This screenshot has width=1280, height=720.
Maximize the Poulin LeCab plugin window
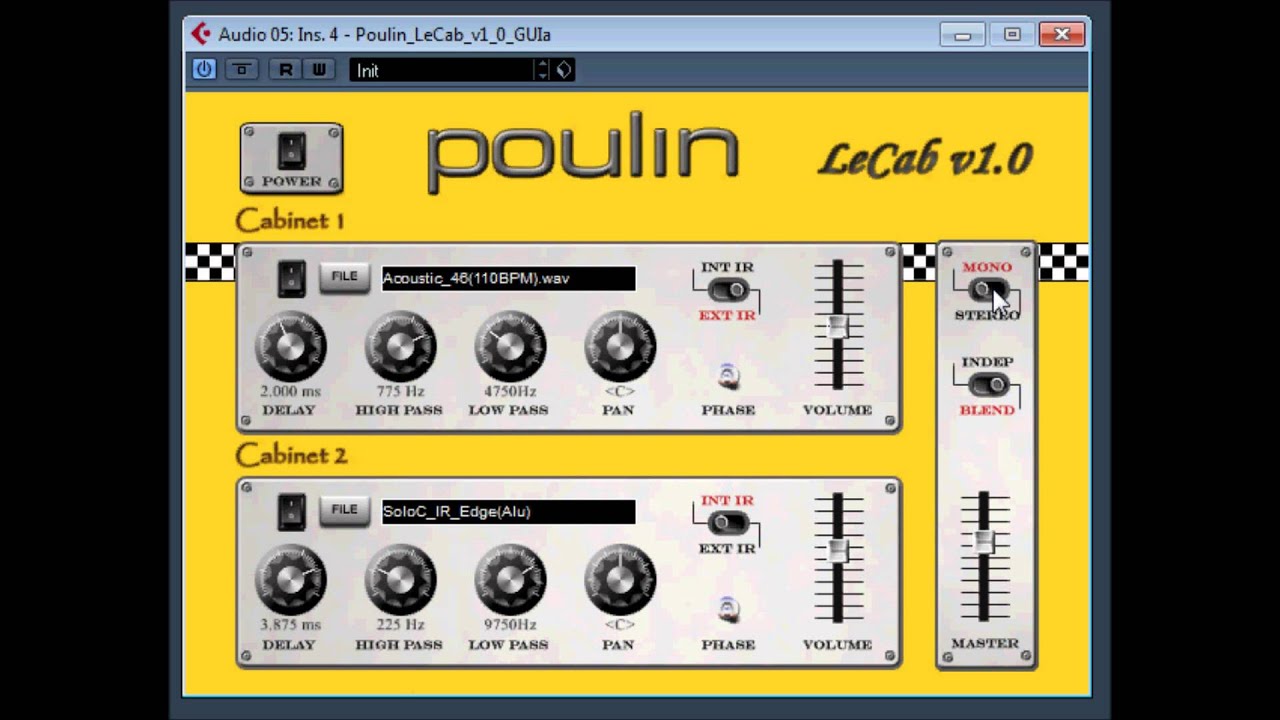(1012, 35)
